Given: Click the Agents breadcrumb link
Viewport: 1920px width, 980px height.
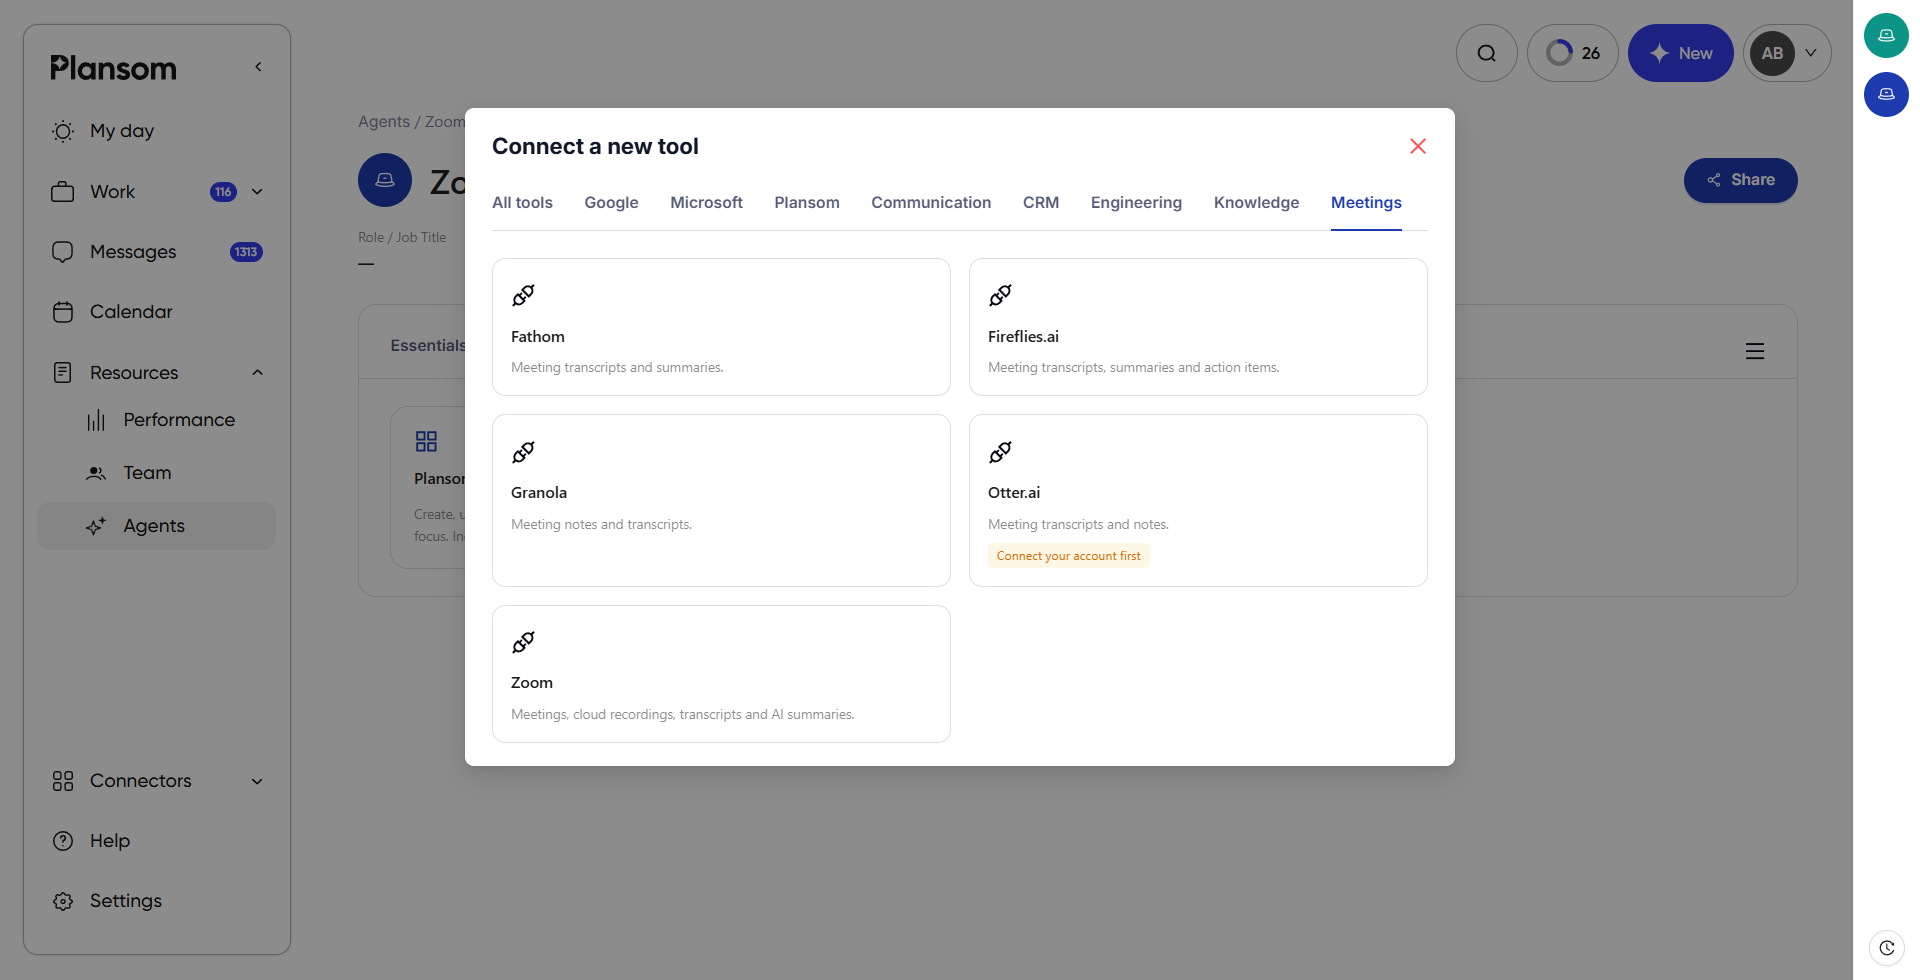Looking at the screenshot, I should point(384,121).
